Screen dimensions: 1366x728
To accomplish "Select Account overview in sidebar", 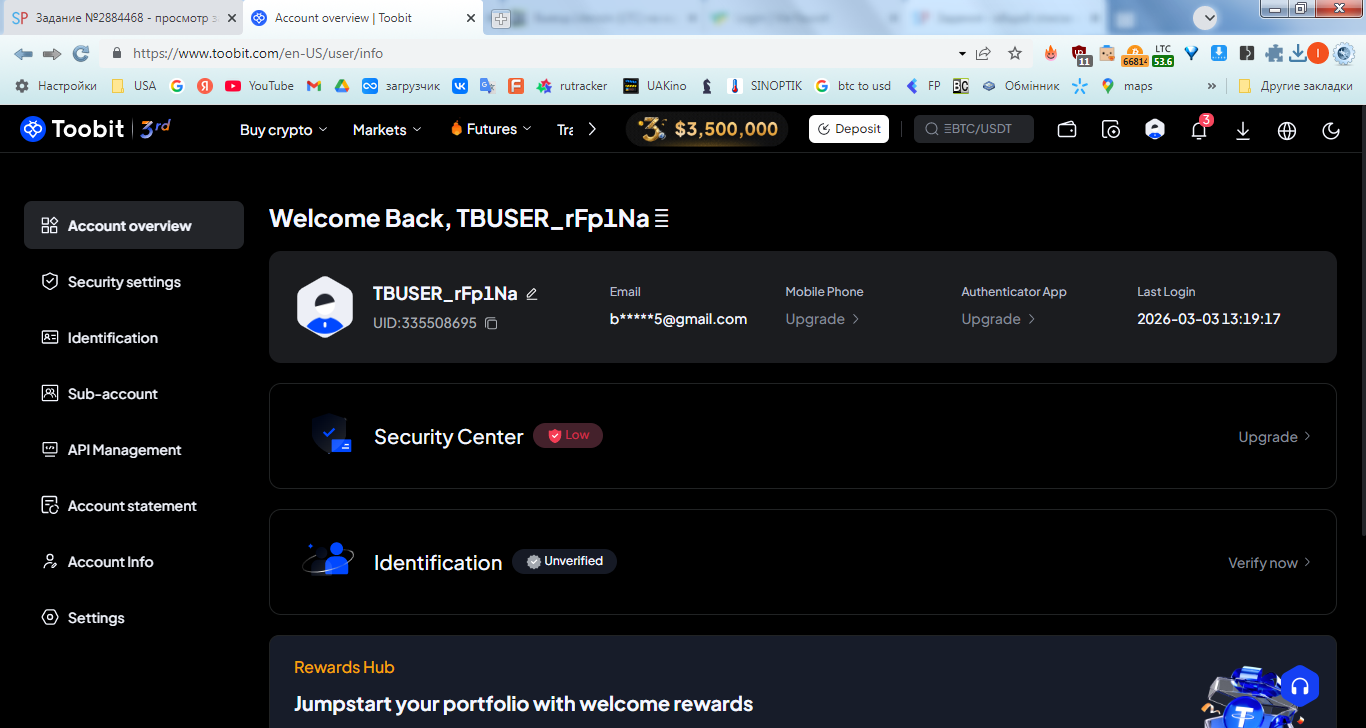I will point(134,225).
